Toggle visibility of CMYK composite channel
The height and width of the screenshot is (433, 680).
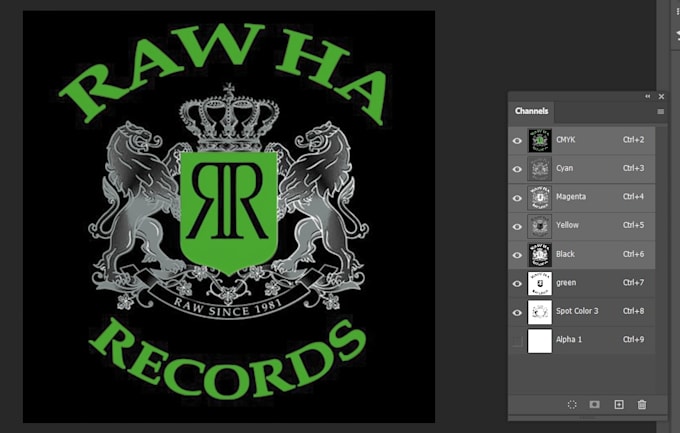517,141
